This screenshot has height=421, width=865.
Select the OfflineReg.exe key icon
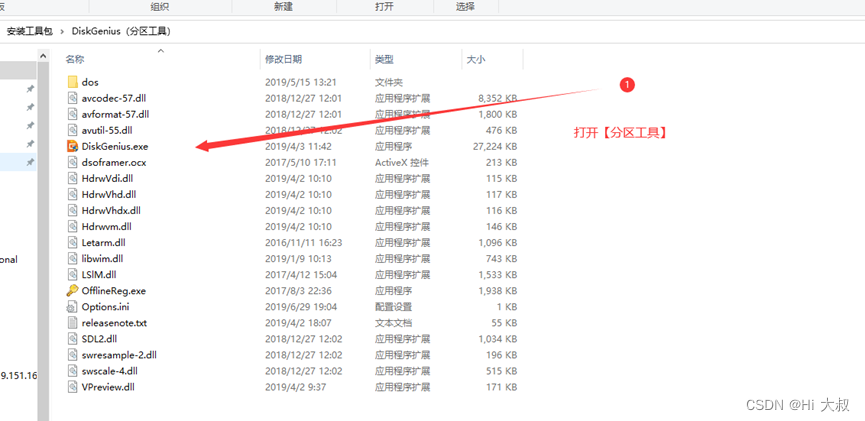72,290
